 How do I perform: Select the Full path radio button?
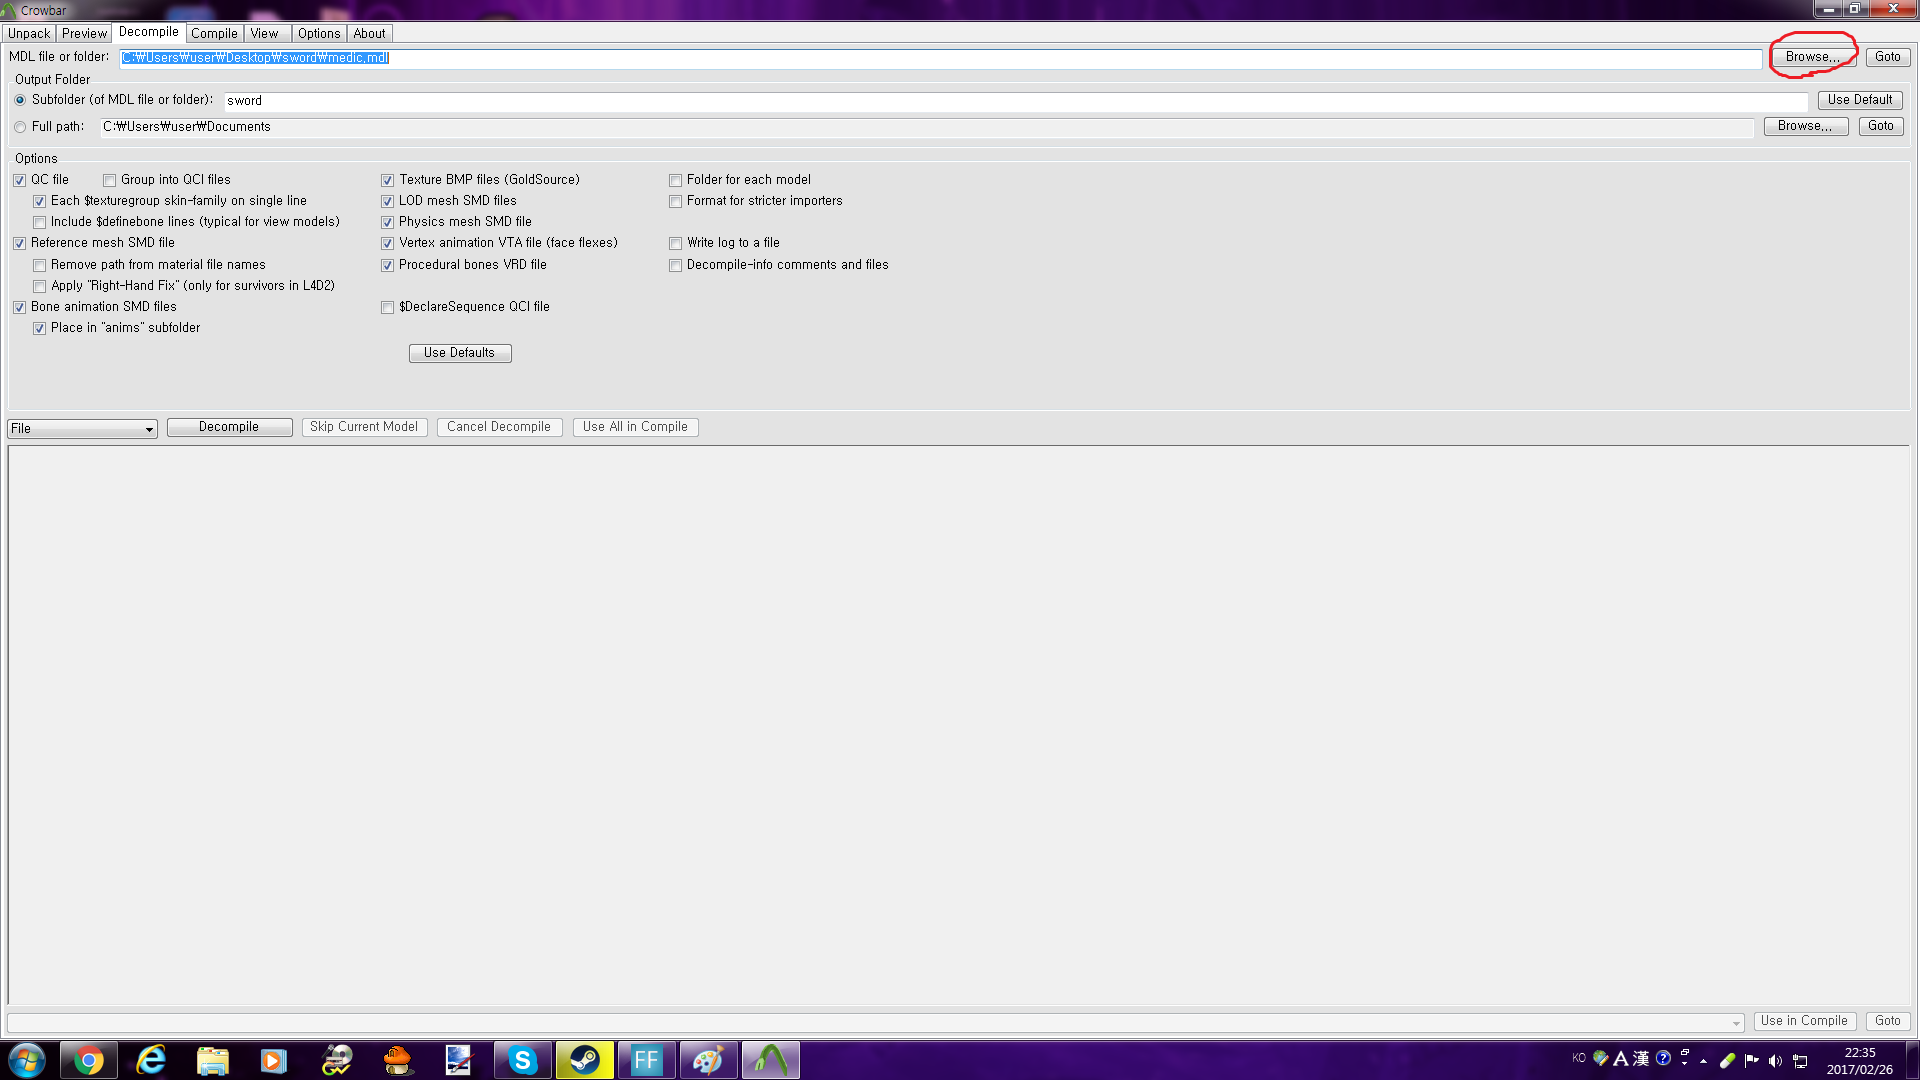pyautogui.click(x=20, y=127)
